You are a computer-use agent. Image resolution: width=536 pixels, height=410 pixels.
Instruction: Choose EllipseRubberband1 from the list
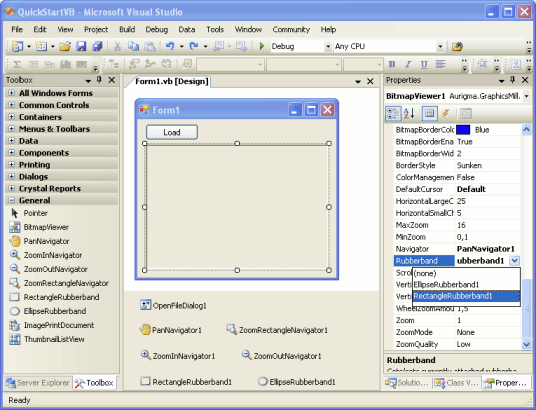[x=466, y=285]
